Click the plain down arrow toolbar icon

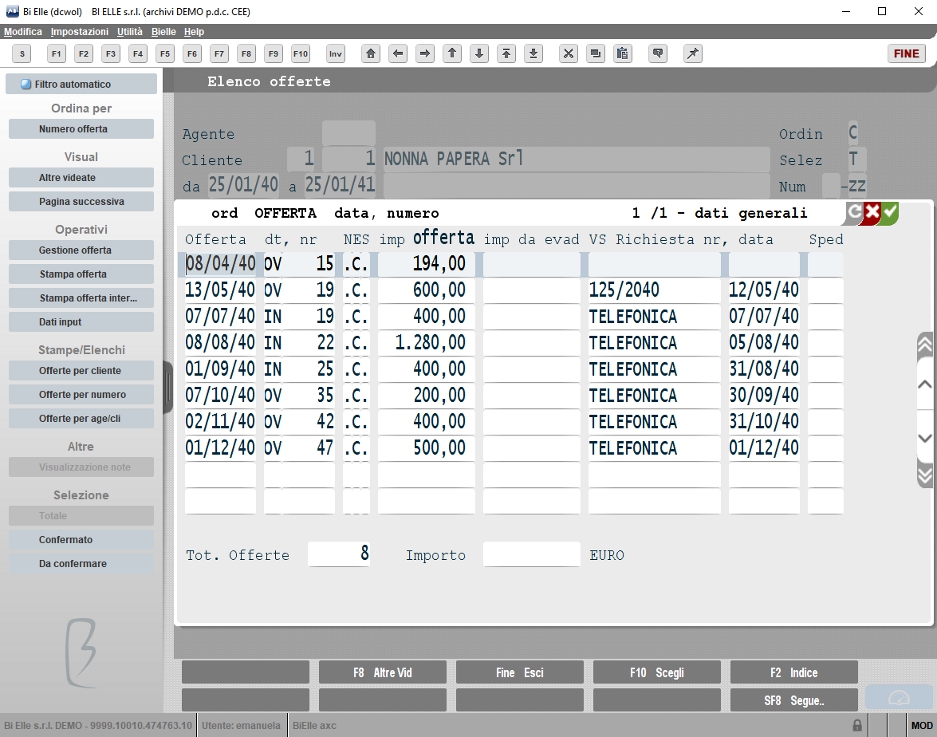[x=479, y=54]
